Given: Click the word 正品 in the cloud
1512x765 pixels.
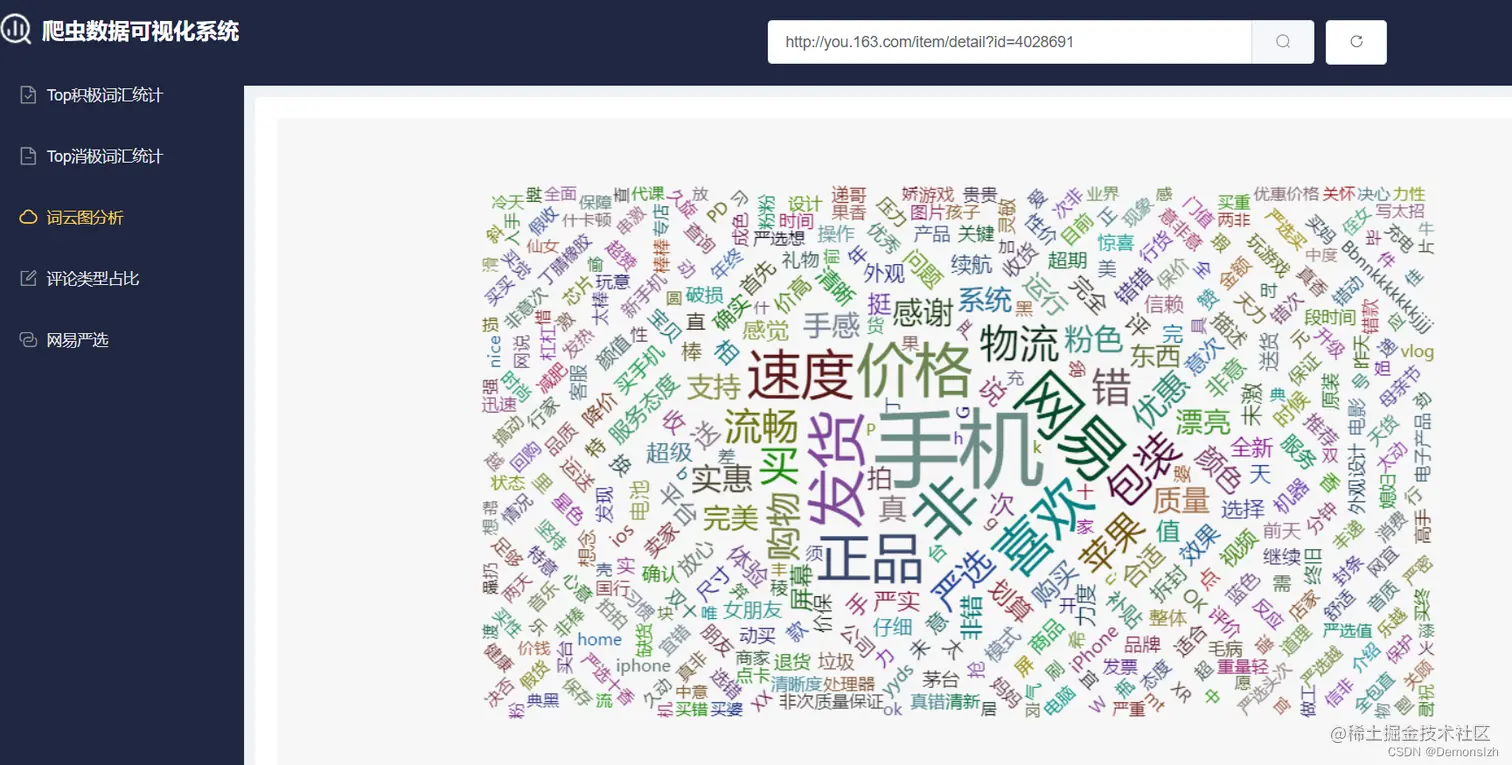Looking at the screenshot, I should 869,559.
